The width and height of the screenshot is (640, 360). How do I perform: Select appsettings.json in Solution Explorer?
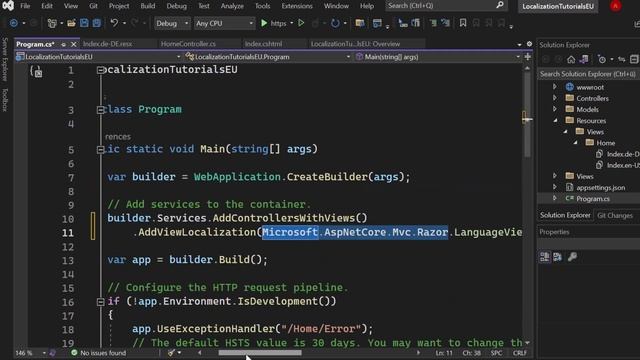[x=600, y=188]
